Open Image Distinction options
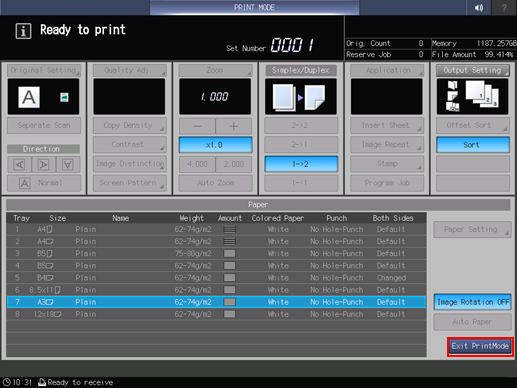 129,164
